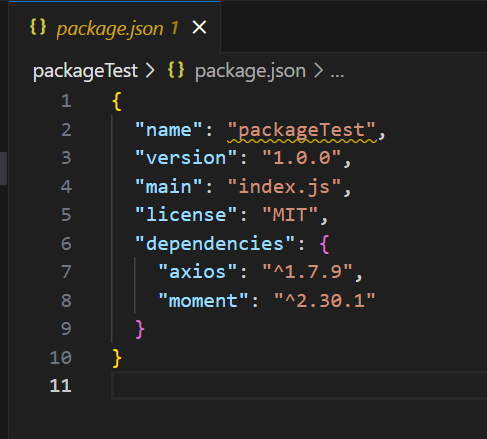Click the "^2.30.1" moment version
The height and width of the screenshot is (439, 487).
coord(325,301)
